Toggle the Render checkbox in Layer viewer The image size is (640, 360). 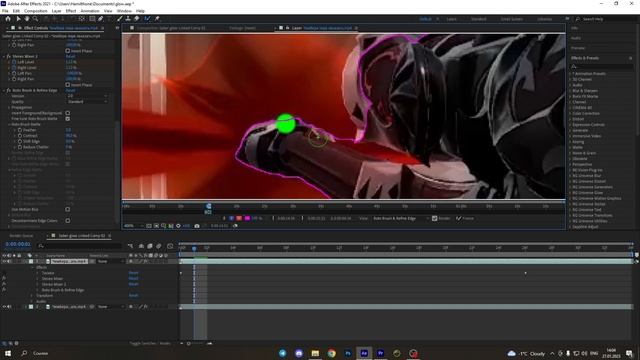click(x=435, y=218)
